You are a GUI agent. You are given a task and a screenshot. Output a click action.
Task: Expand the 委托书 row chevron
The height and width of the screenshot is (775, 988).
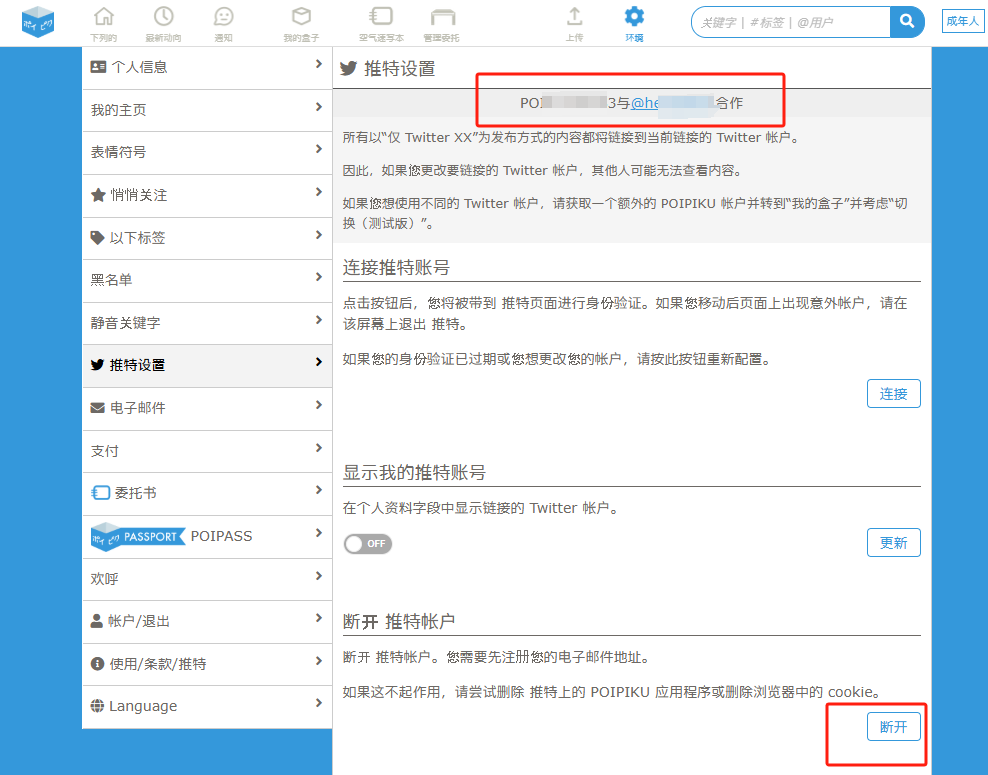click(x=319, y=490)
